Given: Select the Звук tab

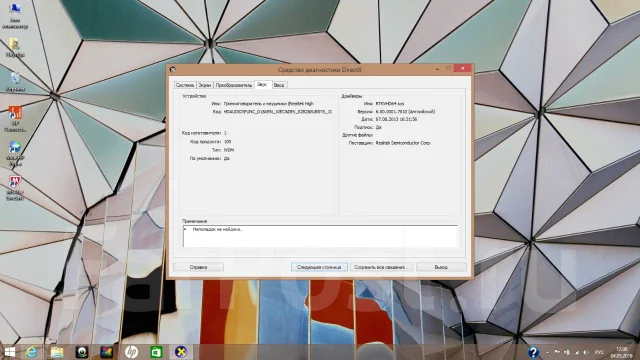Looking at the screenshot, I should click(x=262, y=84).
